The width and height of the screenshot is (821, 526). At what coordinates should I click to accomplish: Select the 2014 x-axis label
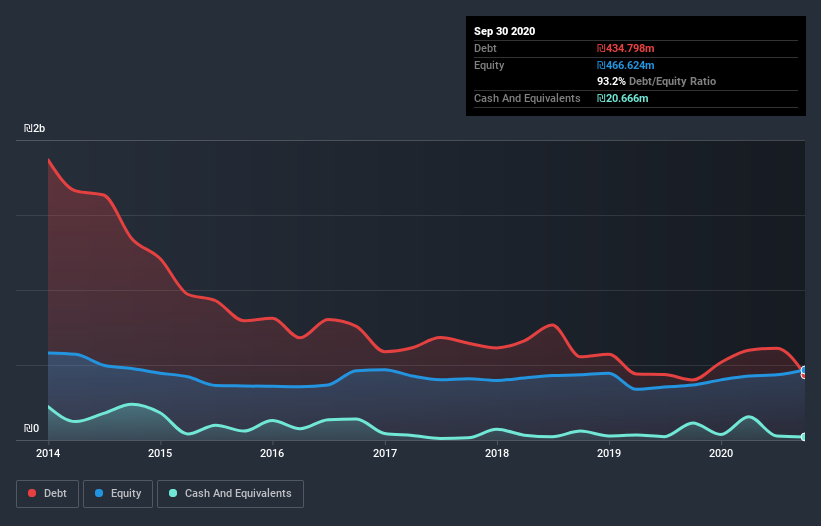coord(48,453)
